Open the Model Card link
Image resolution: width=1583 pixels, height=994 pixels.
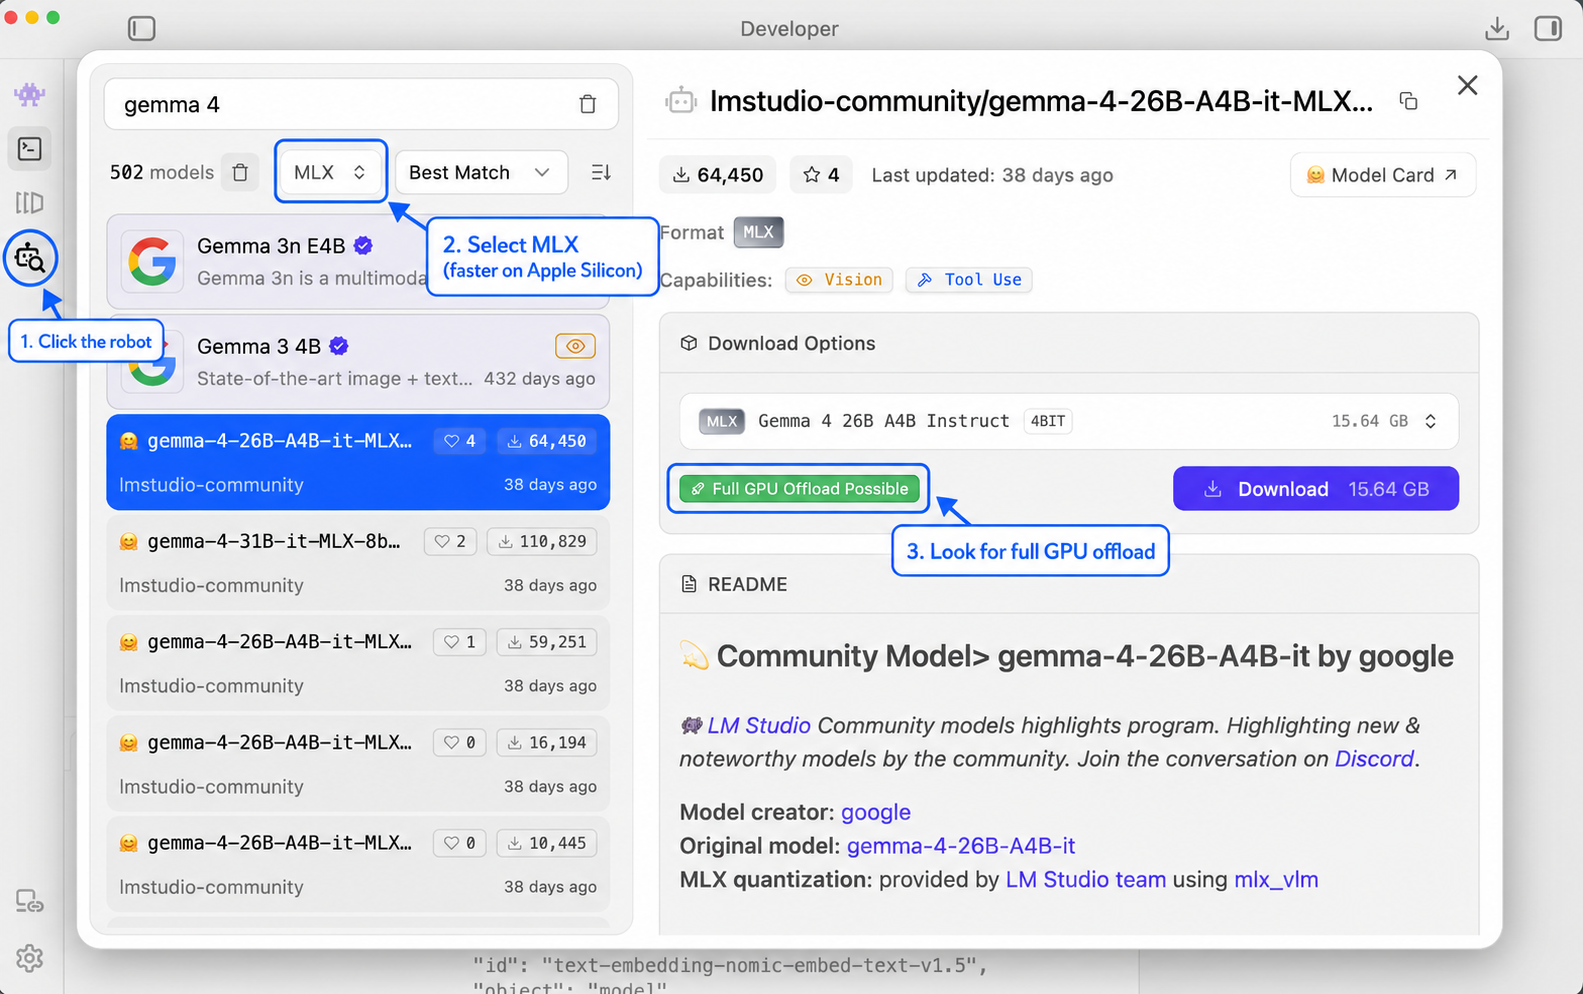[x=1383, y=175]
